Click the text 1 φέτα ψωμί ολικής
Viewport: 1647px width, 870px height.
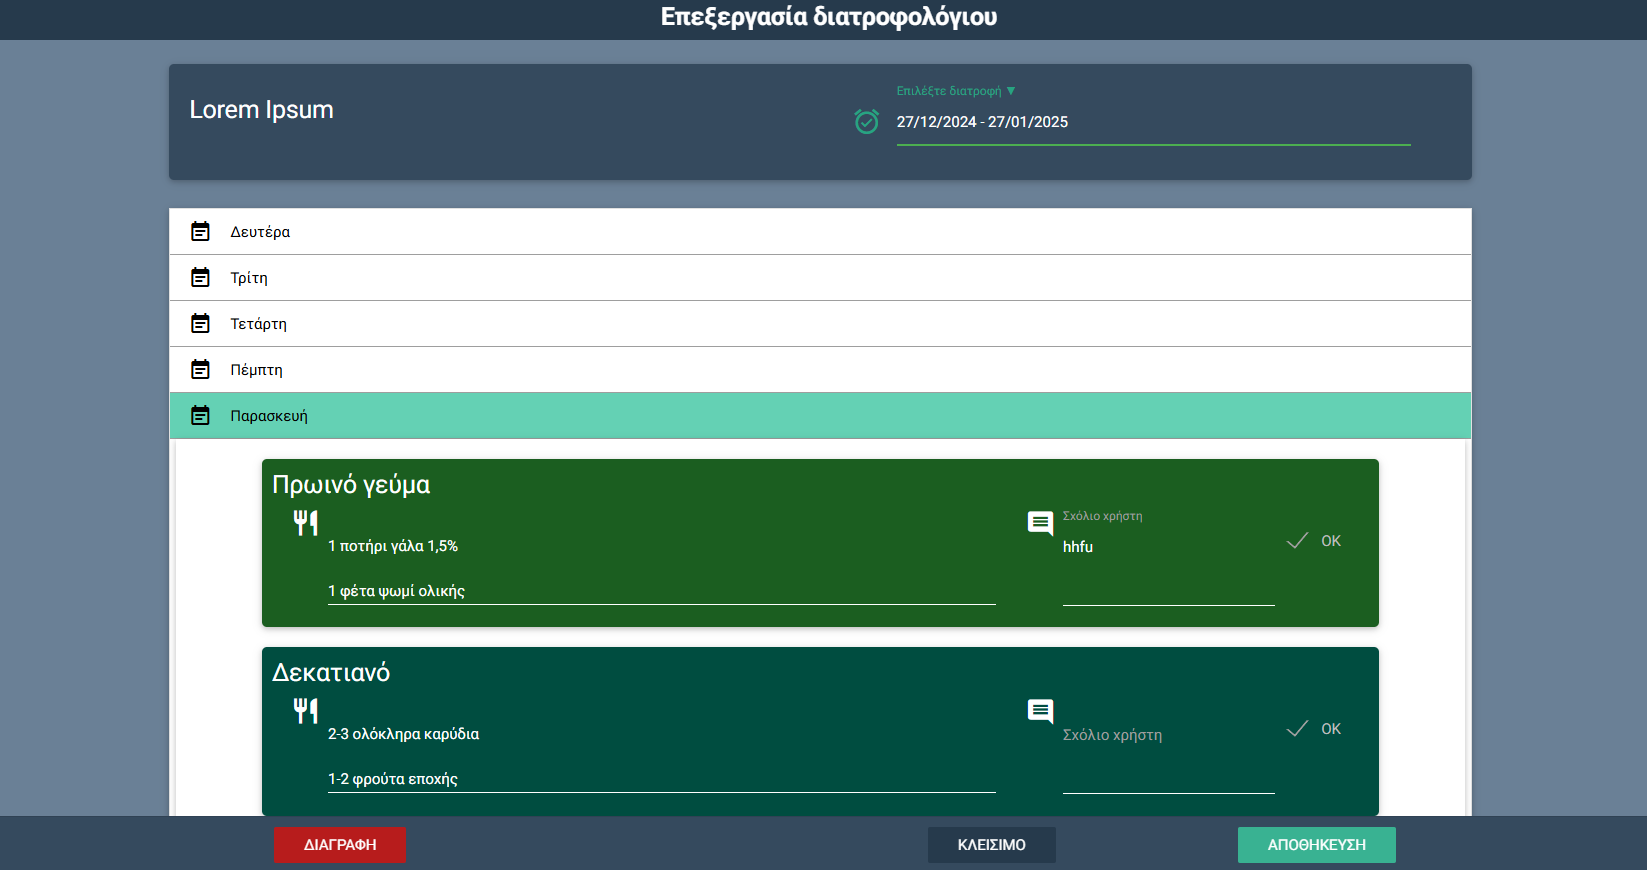pos(396,591)
